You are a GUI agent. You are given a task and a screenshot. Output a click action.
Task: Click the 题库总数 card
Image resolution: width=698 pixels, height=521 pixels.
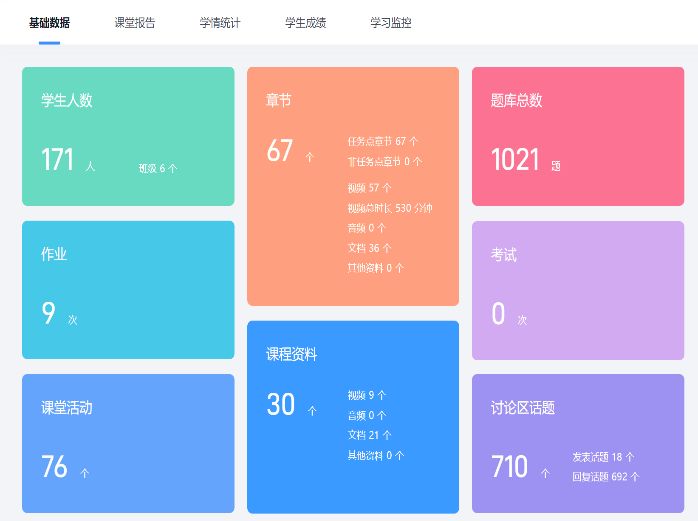click(577, 136)
